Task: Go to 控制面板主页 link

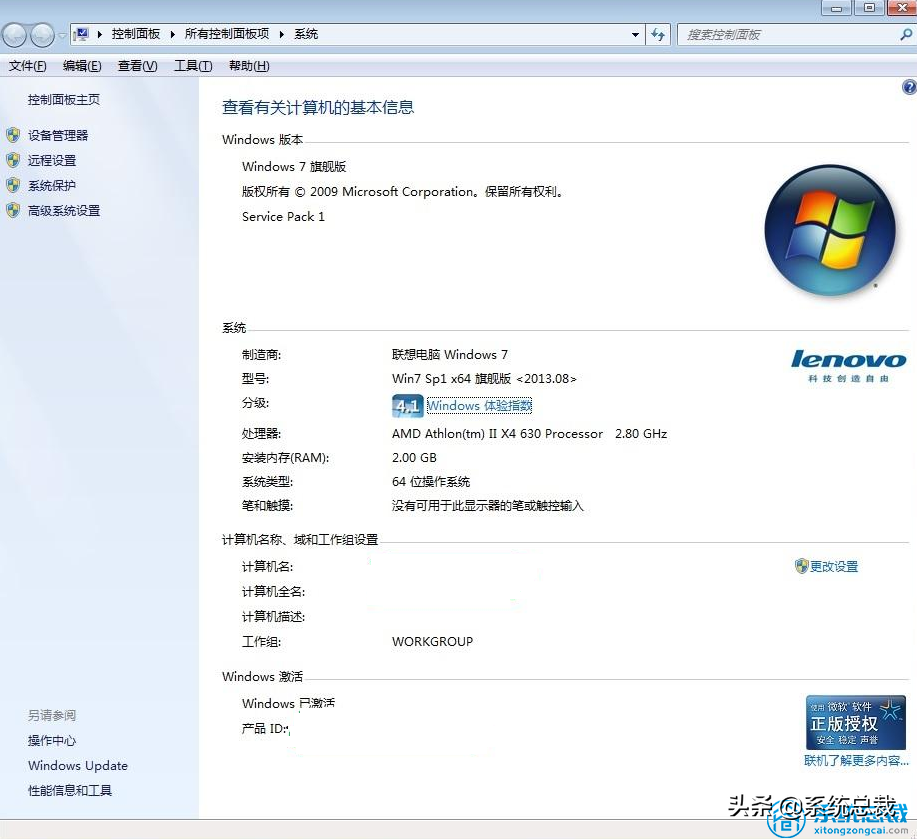Action: coord(64,100)
